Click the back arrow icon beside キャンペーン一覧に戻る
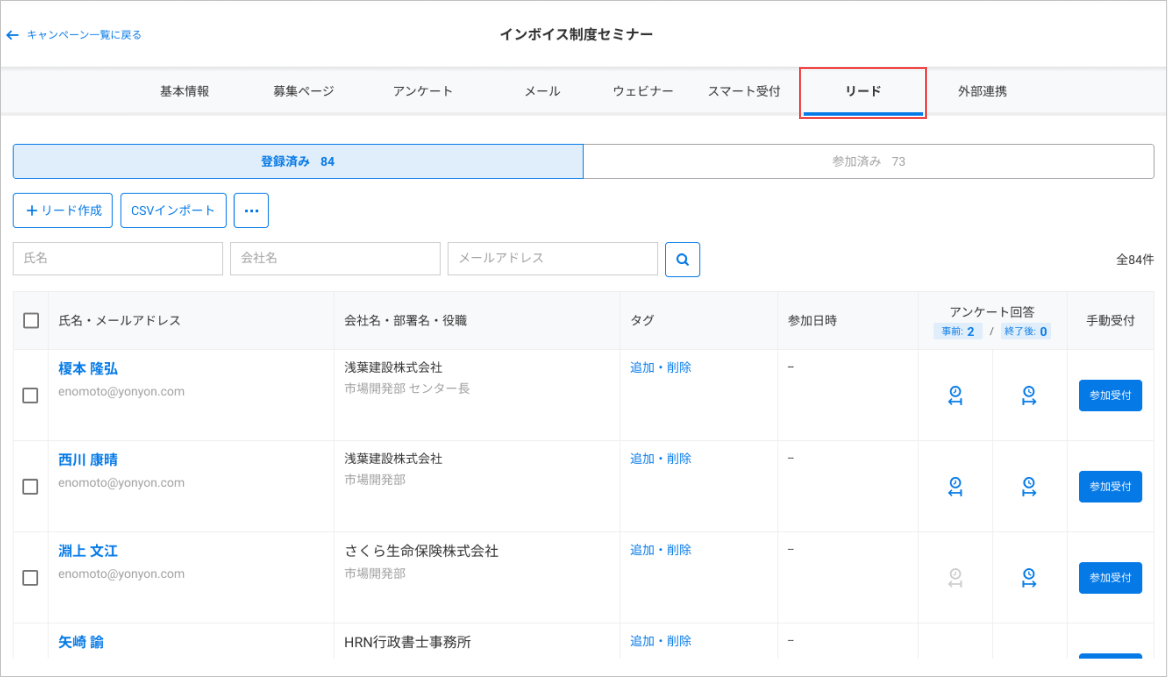Screen dimensions: 1168x677 (12, 35)
